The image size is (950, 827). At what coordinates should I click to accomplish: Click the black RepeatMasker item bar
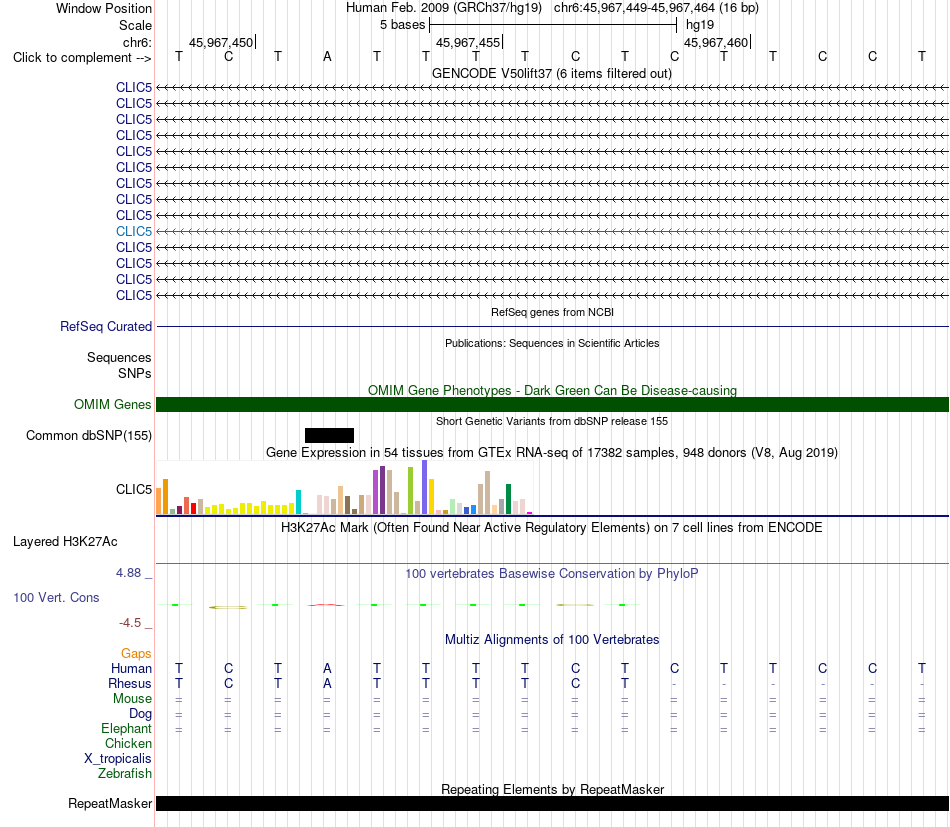pyautogui.click(x=552, y=803)
